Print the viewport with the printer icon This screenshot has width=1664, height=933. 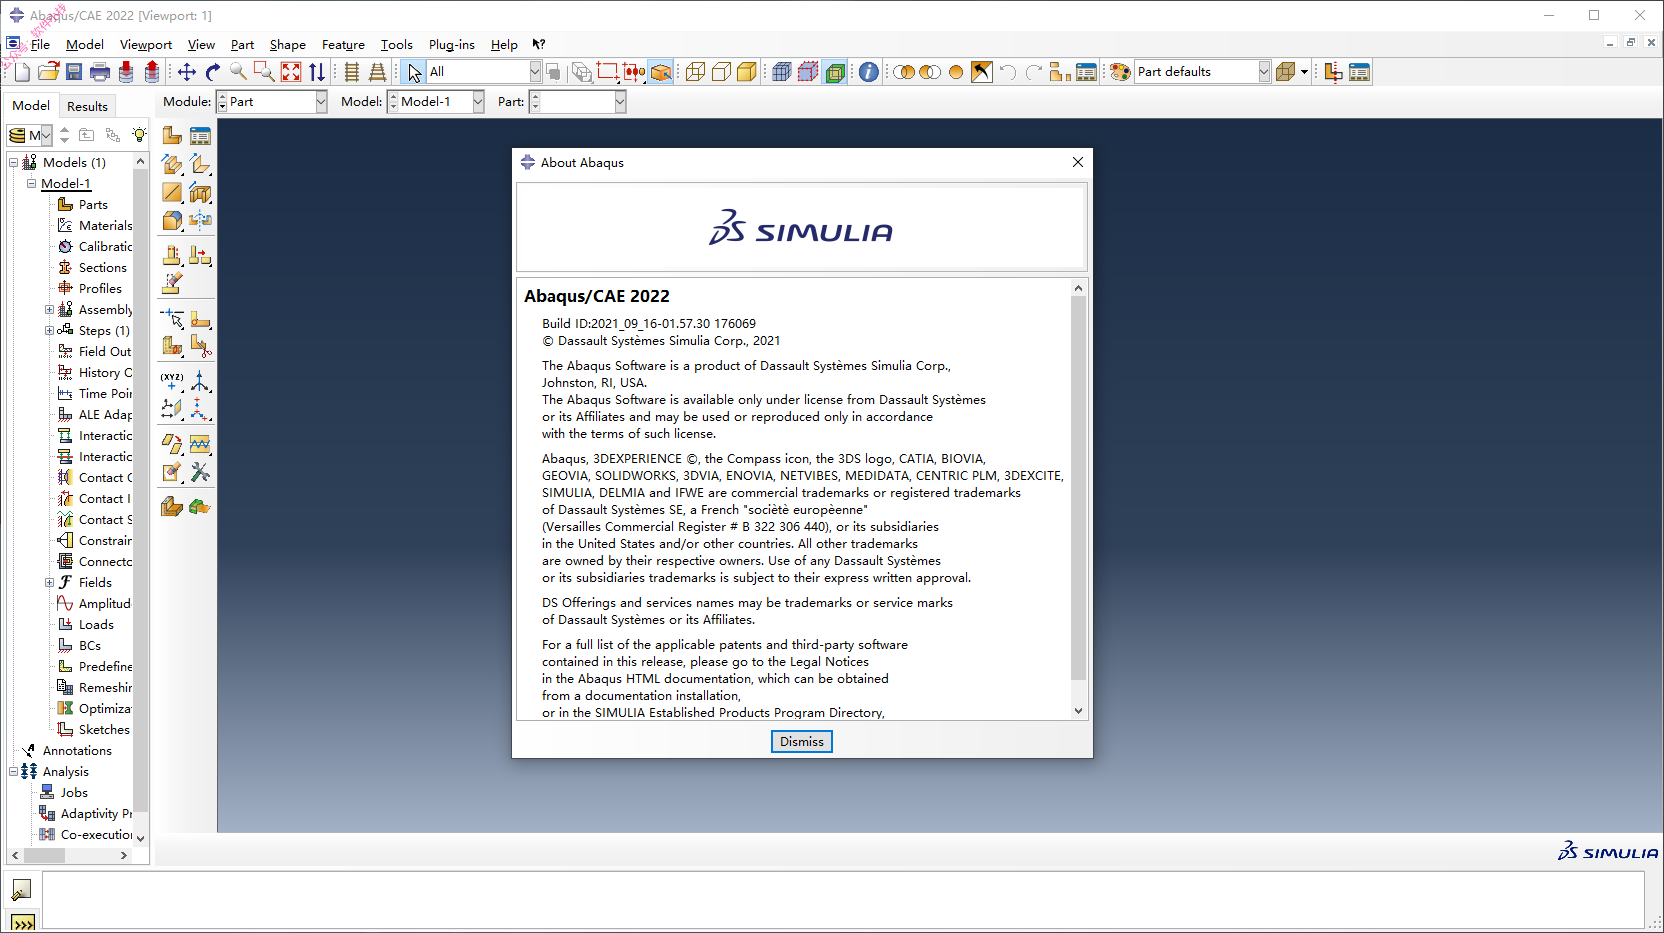click(100, 72)
